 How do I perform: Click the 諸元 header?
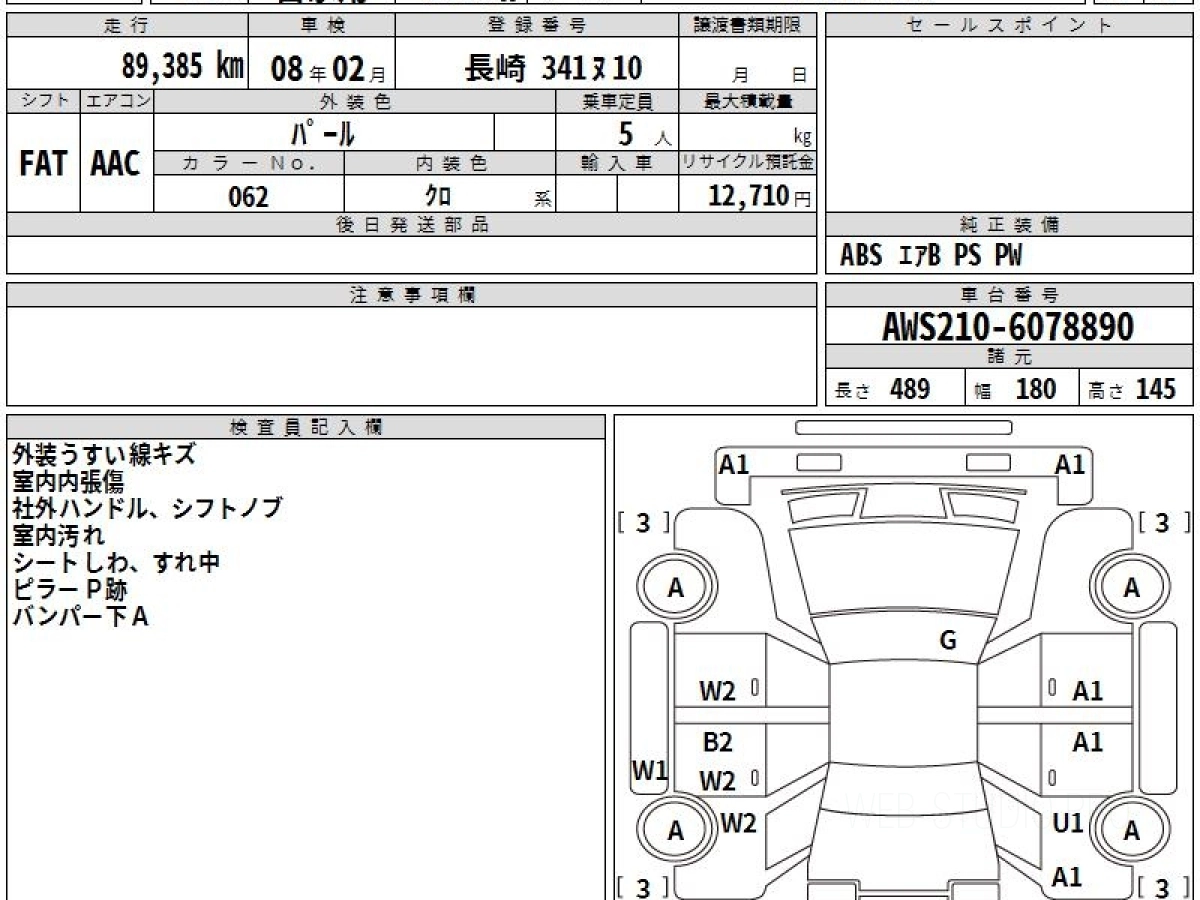pos(1009,357)
